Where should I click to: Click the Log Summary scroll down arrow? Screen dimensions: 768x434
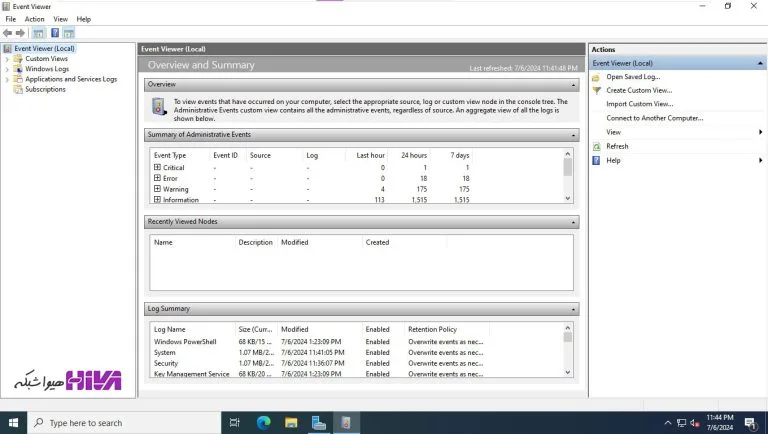pyautogui.click(x=568, y=372)
